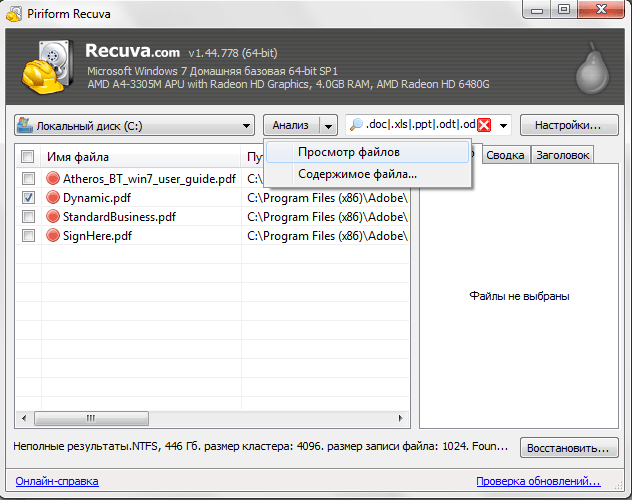
Task: Click the Recuva title bar app icon
Action: tap(14, 14)
